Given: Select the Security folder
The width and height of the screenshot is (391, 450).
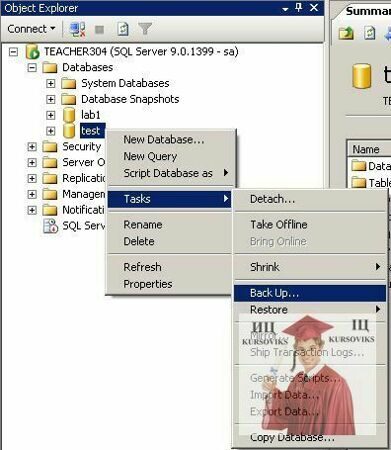Looking at the screenshot, I should [82, 146].
